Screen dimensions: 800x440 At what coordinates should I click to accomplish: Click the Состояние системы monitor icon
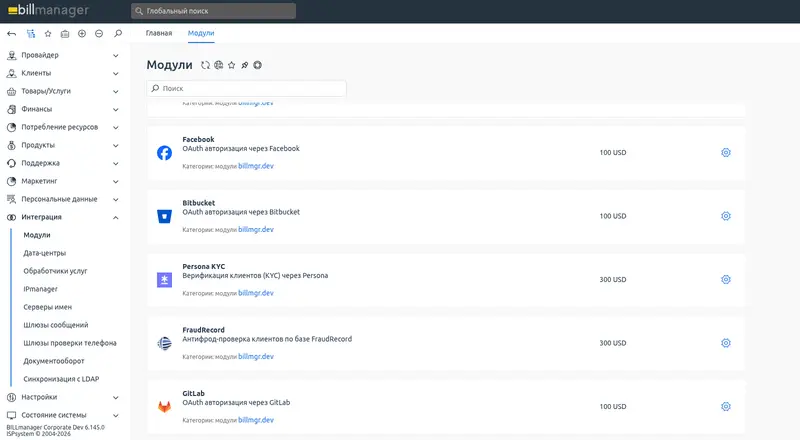pos(11,415)
